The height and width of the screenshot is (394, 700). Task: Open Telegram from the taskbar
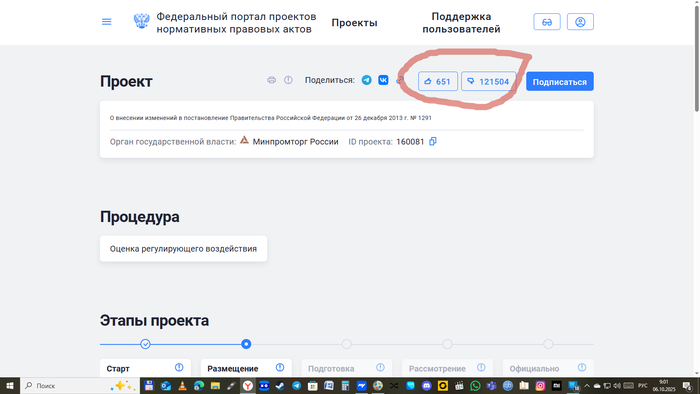[x=296, y=386]
